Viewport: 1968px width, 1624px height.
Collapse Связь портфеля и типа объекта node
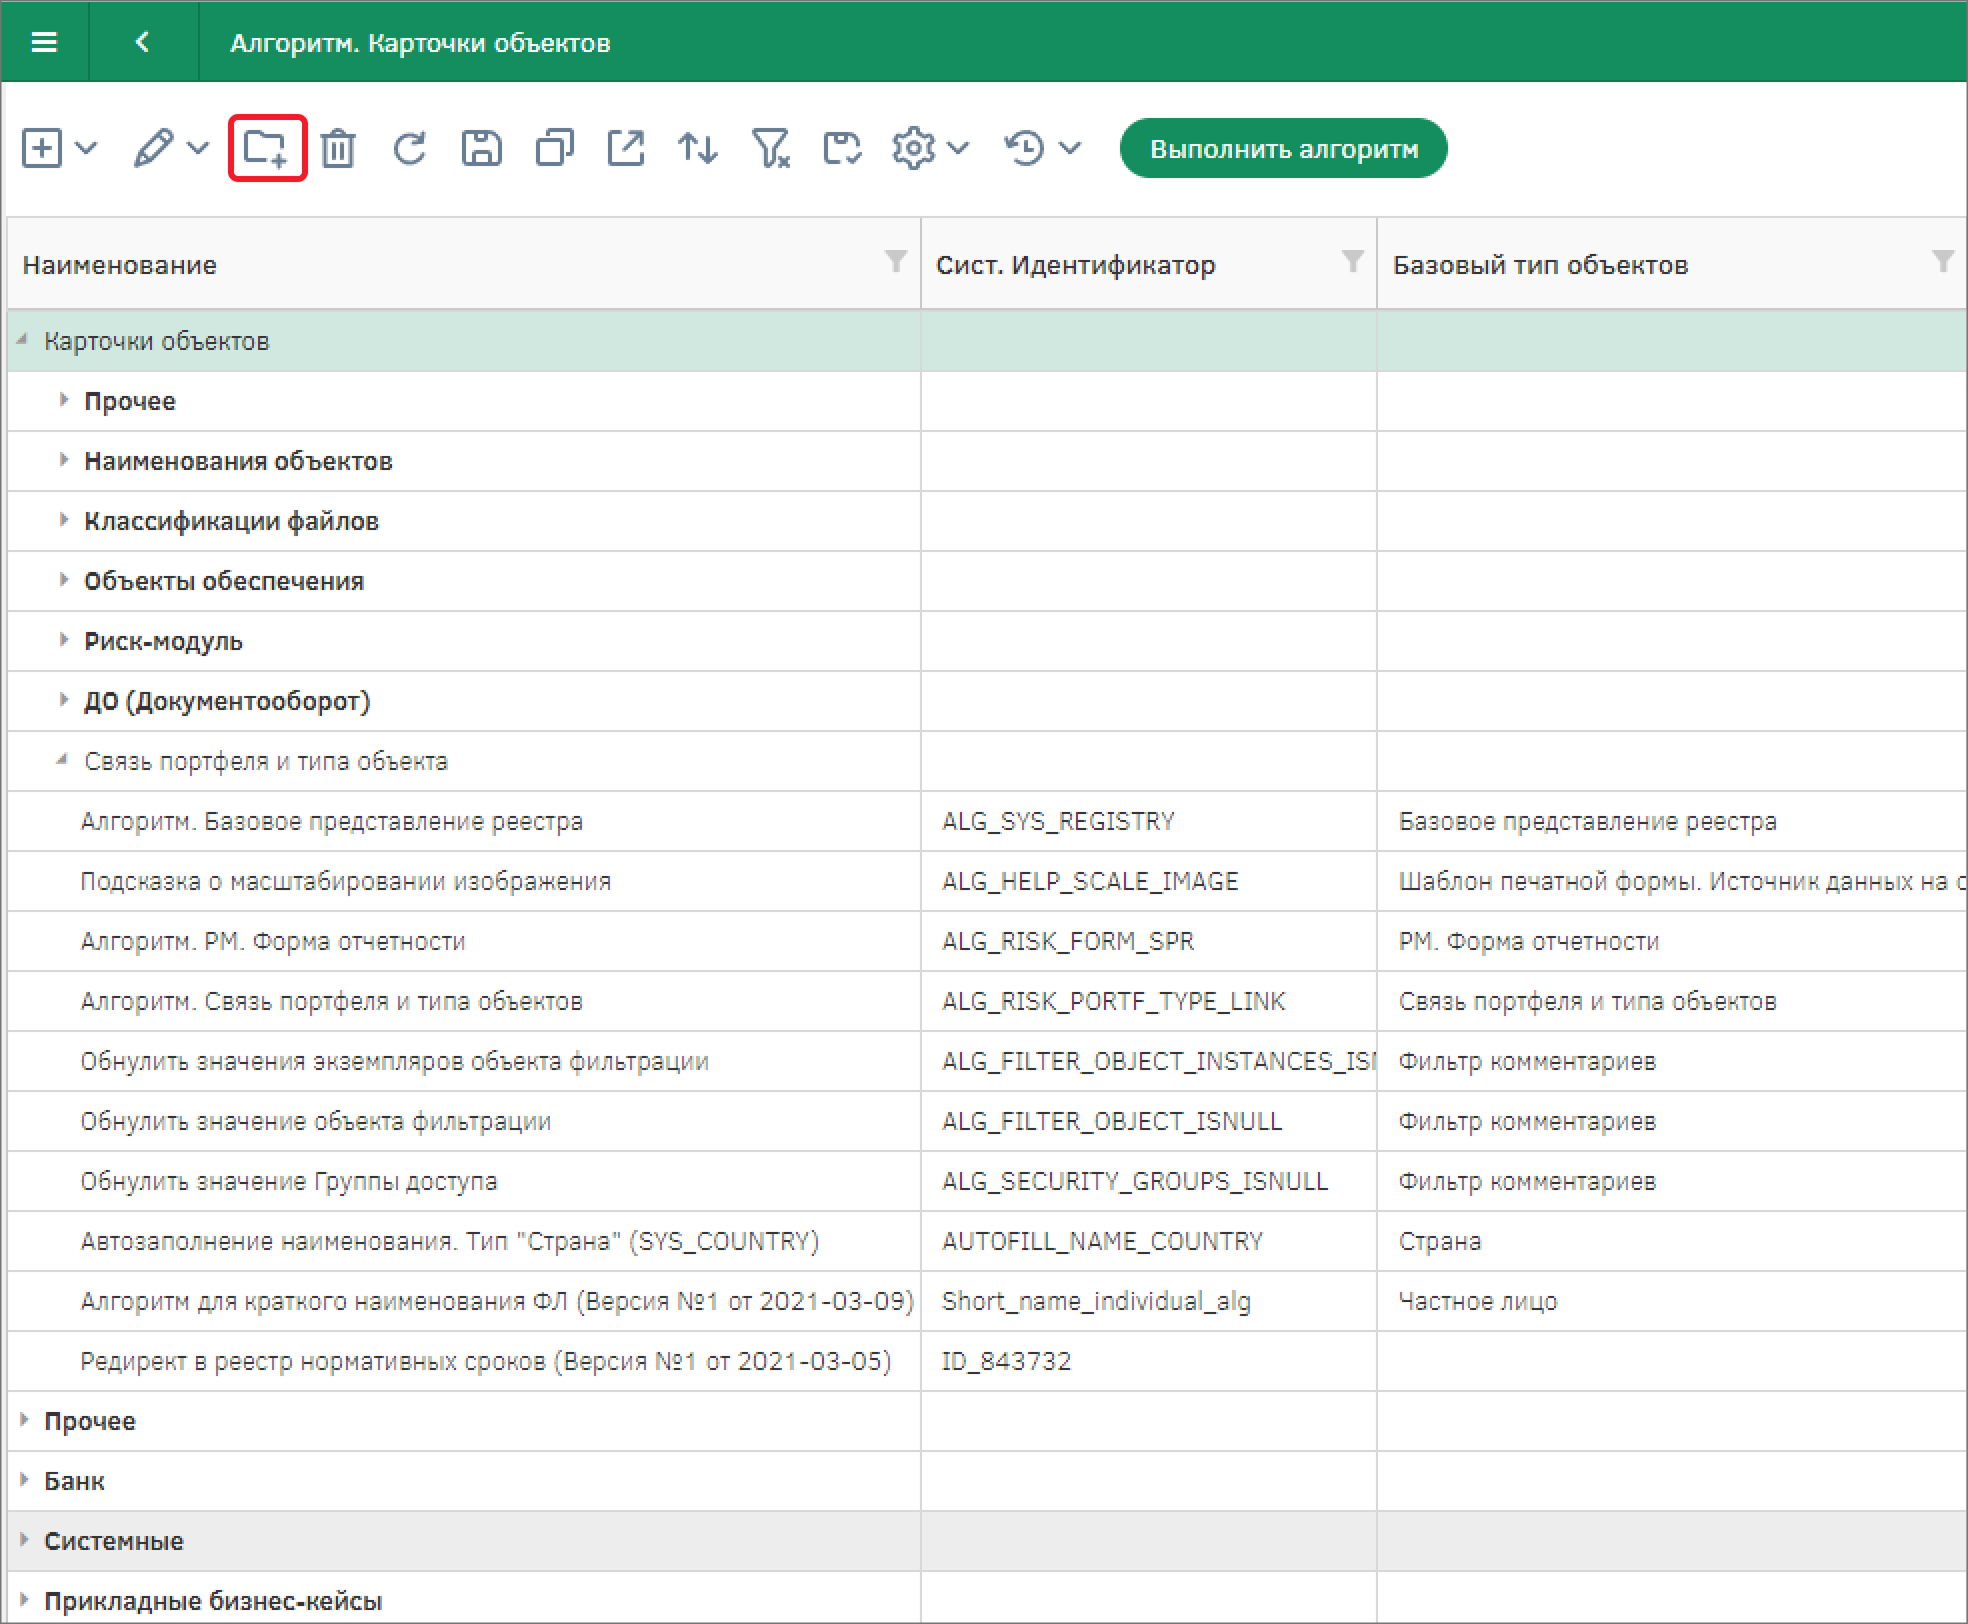62,760
